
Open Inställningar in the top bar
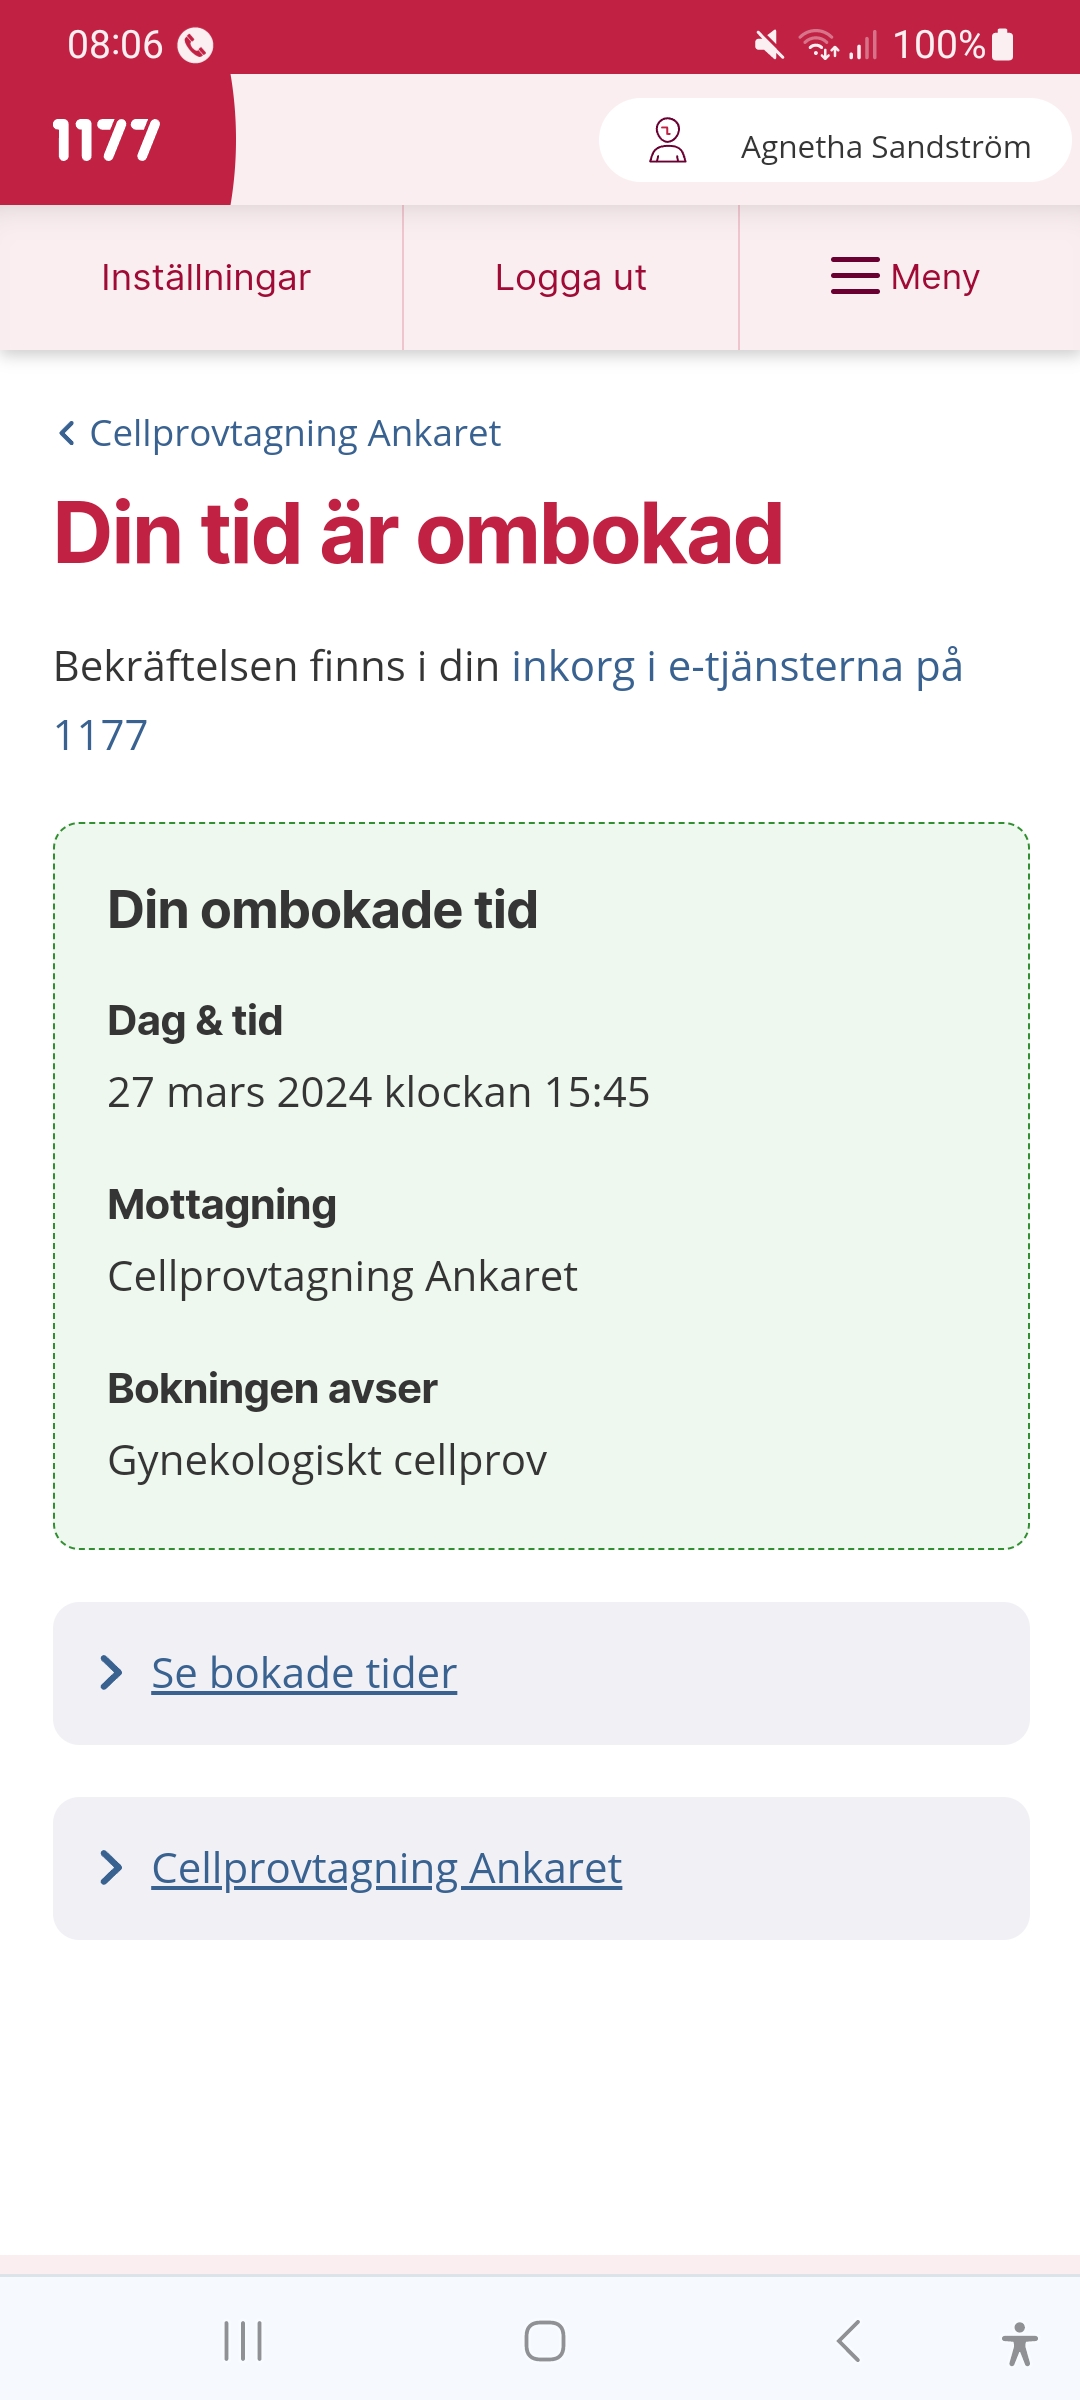pyautogui.click(x=206, y=277)
